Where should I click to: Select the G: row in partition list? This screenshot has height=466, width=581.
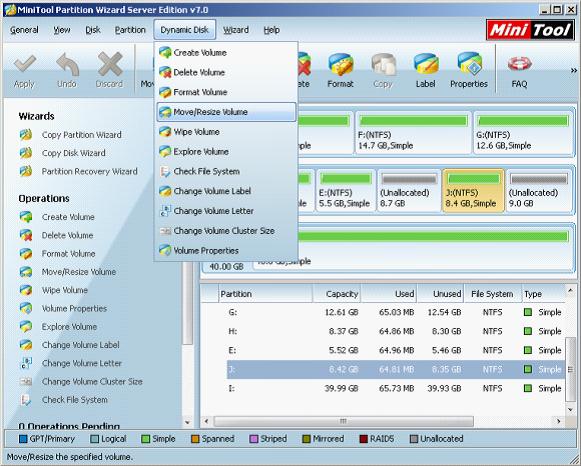(x=396, y=312)
